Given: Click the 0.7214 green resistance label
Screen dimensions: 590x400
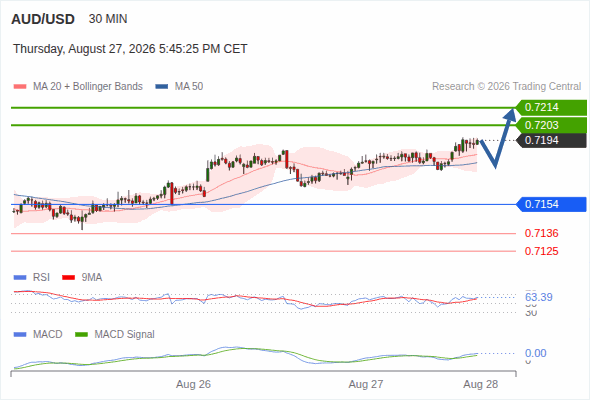Looking at the screenshot, I should tap(551, 108).
